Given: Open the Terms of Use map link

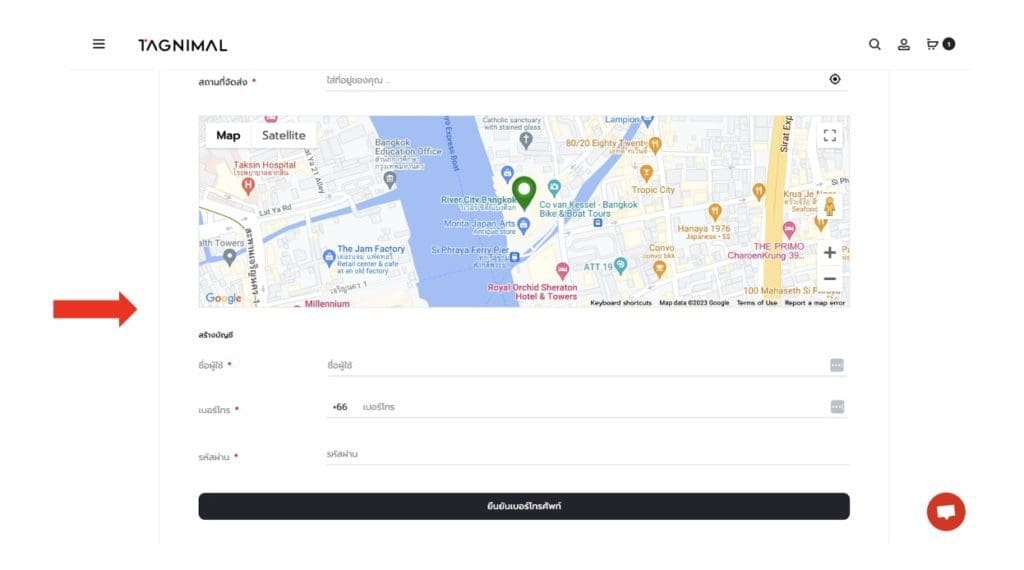Looking at the screenshot, I should click(x=756, y=303).
